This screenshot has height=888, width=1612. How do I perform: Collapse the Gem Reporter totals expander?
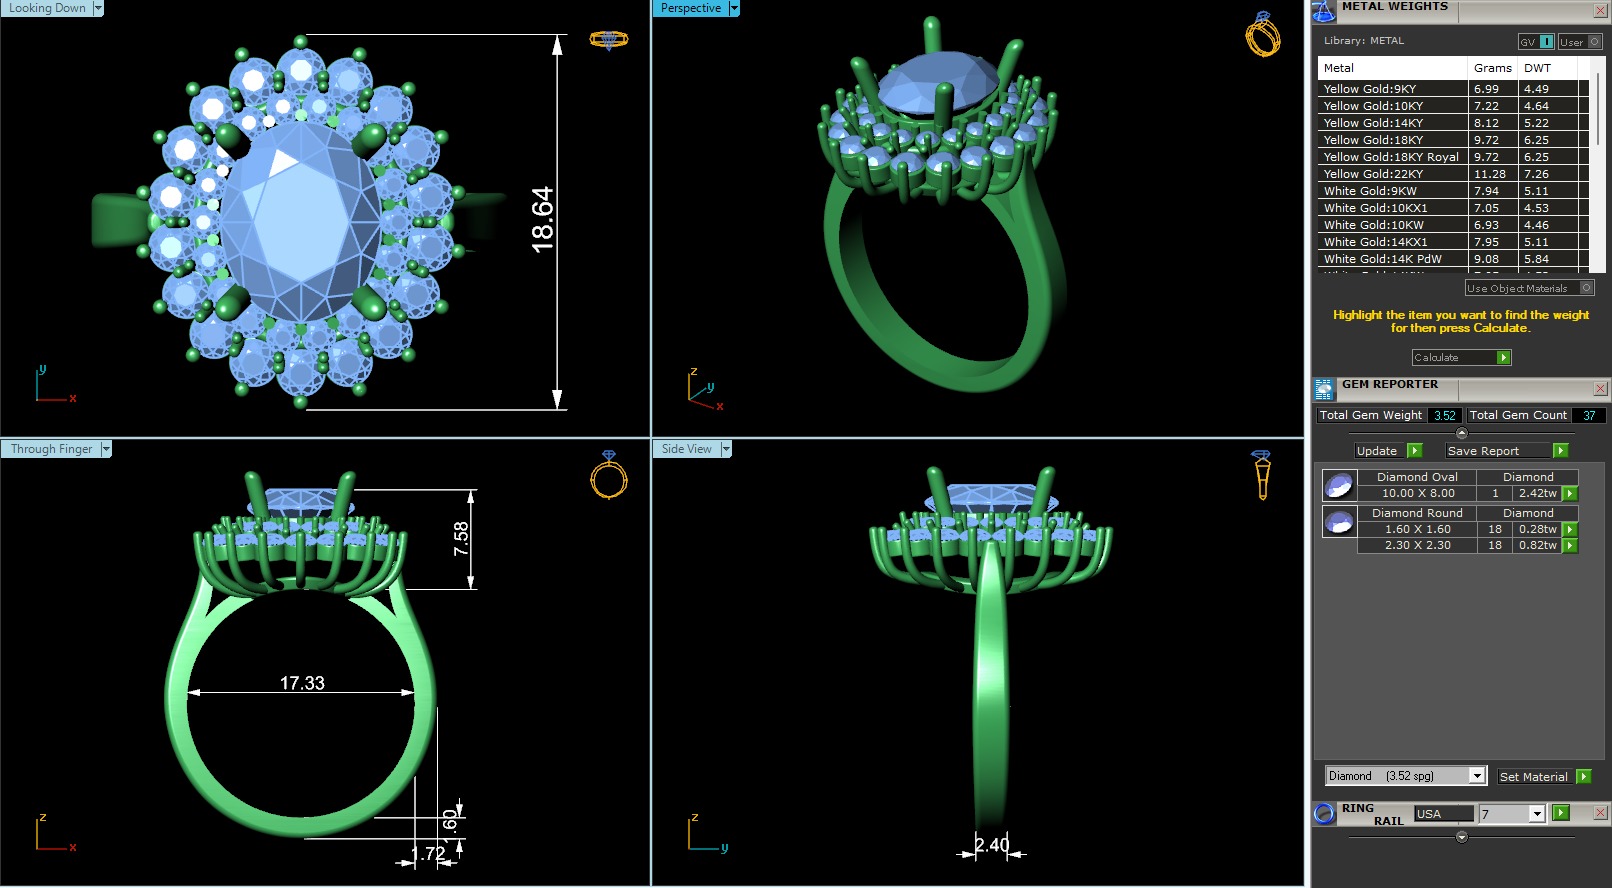coord(1461,433)
